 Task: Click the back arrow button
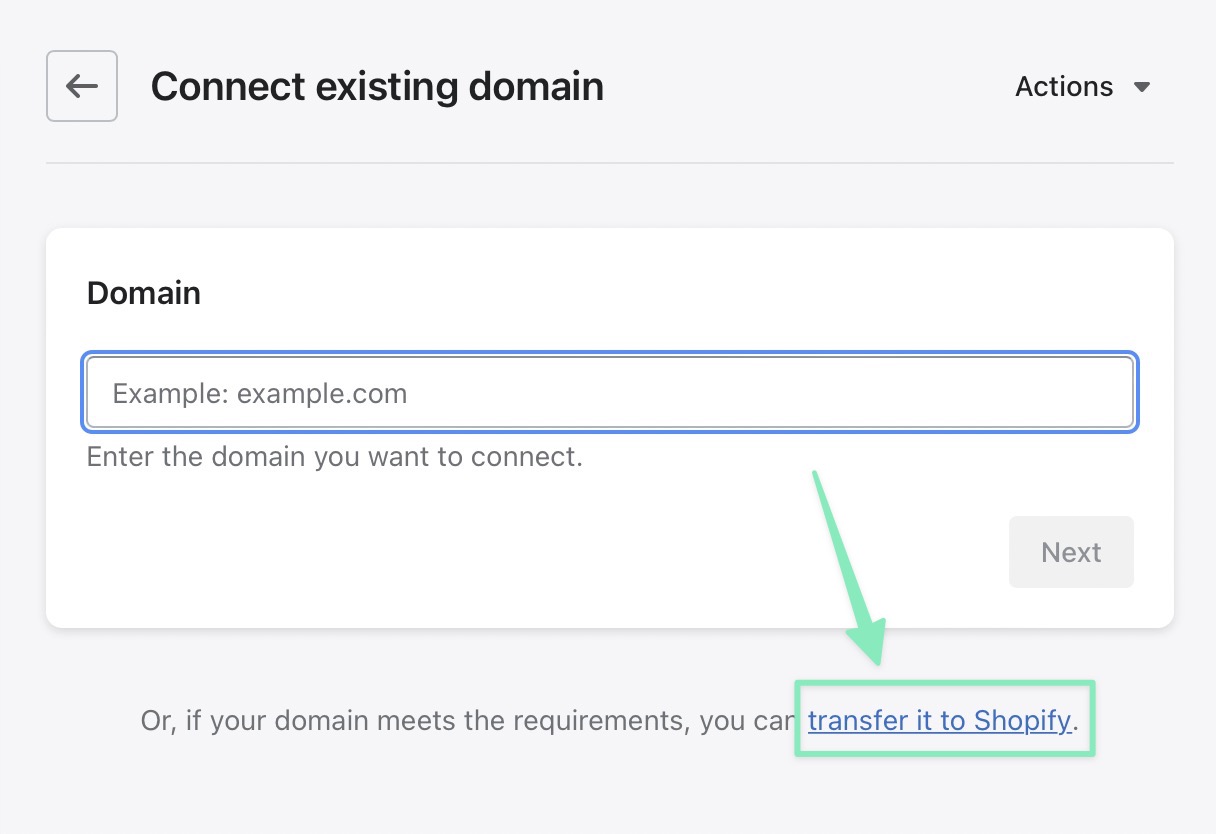[82, 86]
